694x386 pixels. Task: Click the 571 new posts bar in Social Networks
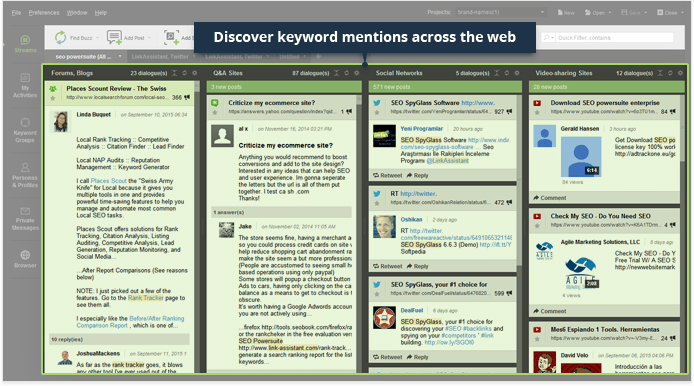(x=444, y=87)
